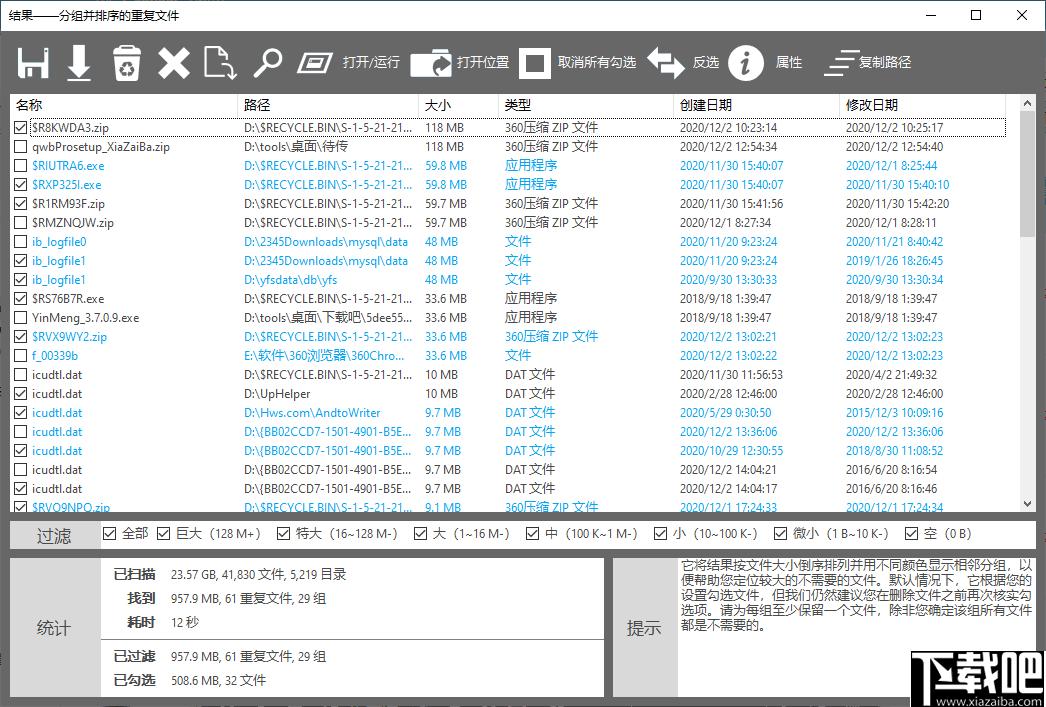Sort by the 名称 column header

coord(124,105)
